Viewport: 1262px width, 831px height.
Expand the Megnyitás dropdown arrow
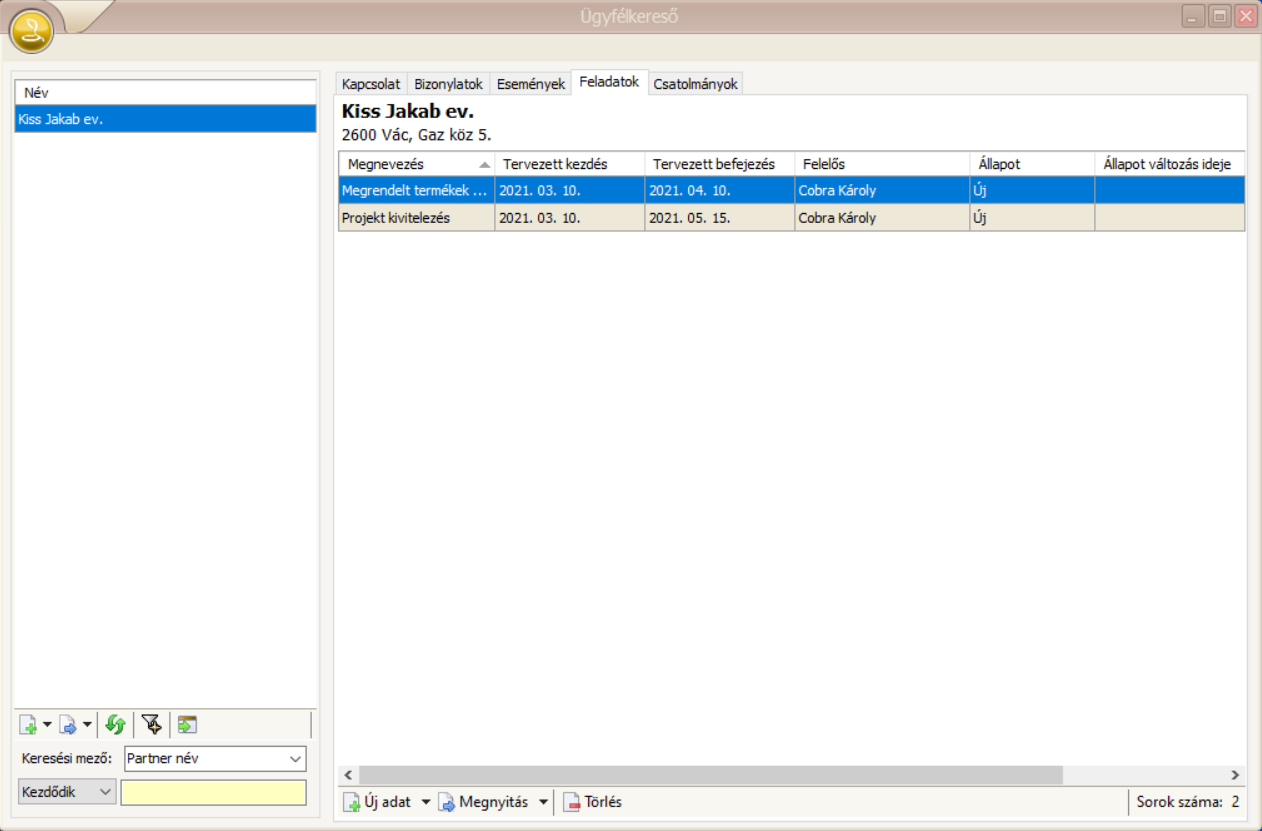[x=543, y=802]
